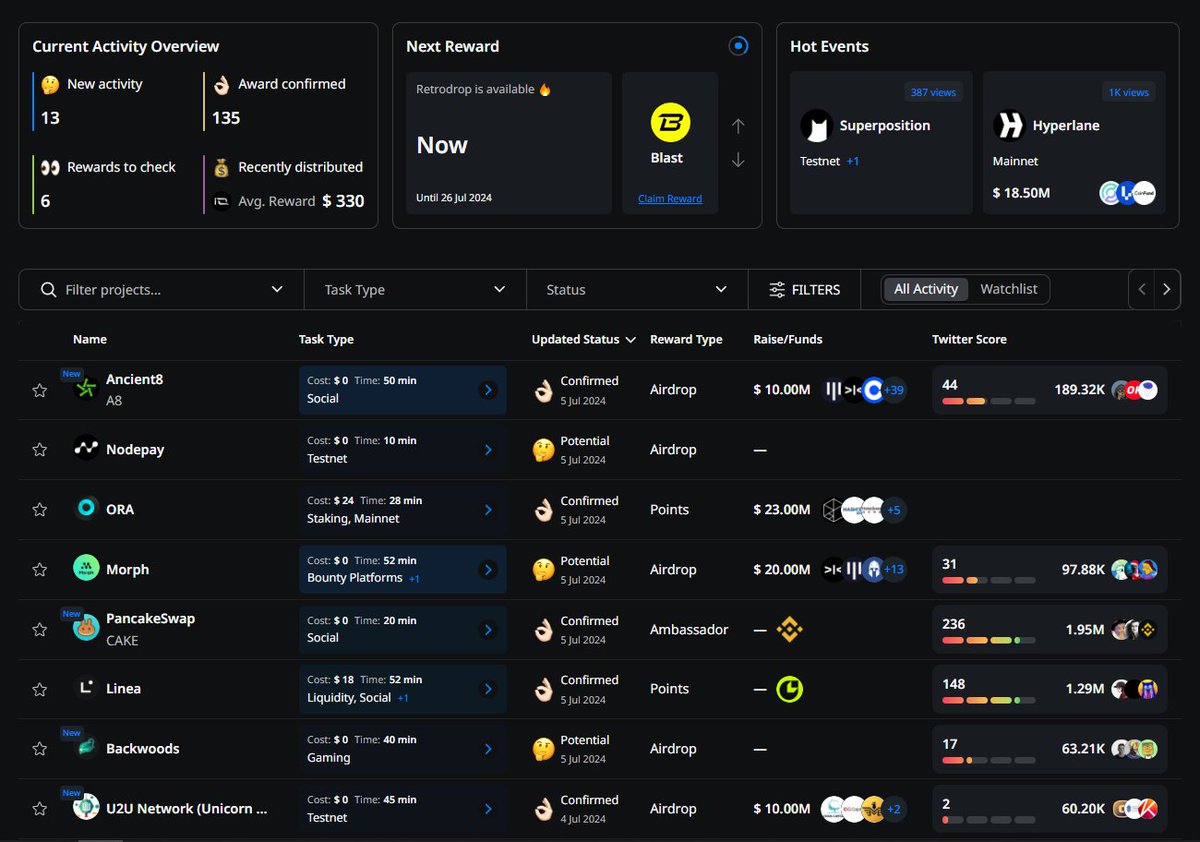This screenshot has width=1200, height=842.
Task: Click the Binance funder icon on PancakeSwap row
Action: (x=790, y=629)
